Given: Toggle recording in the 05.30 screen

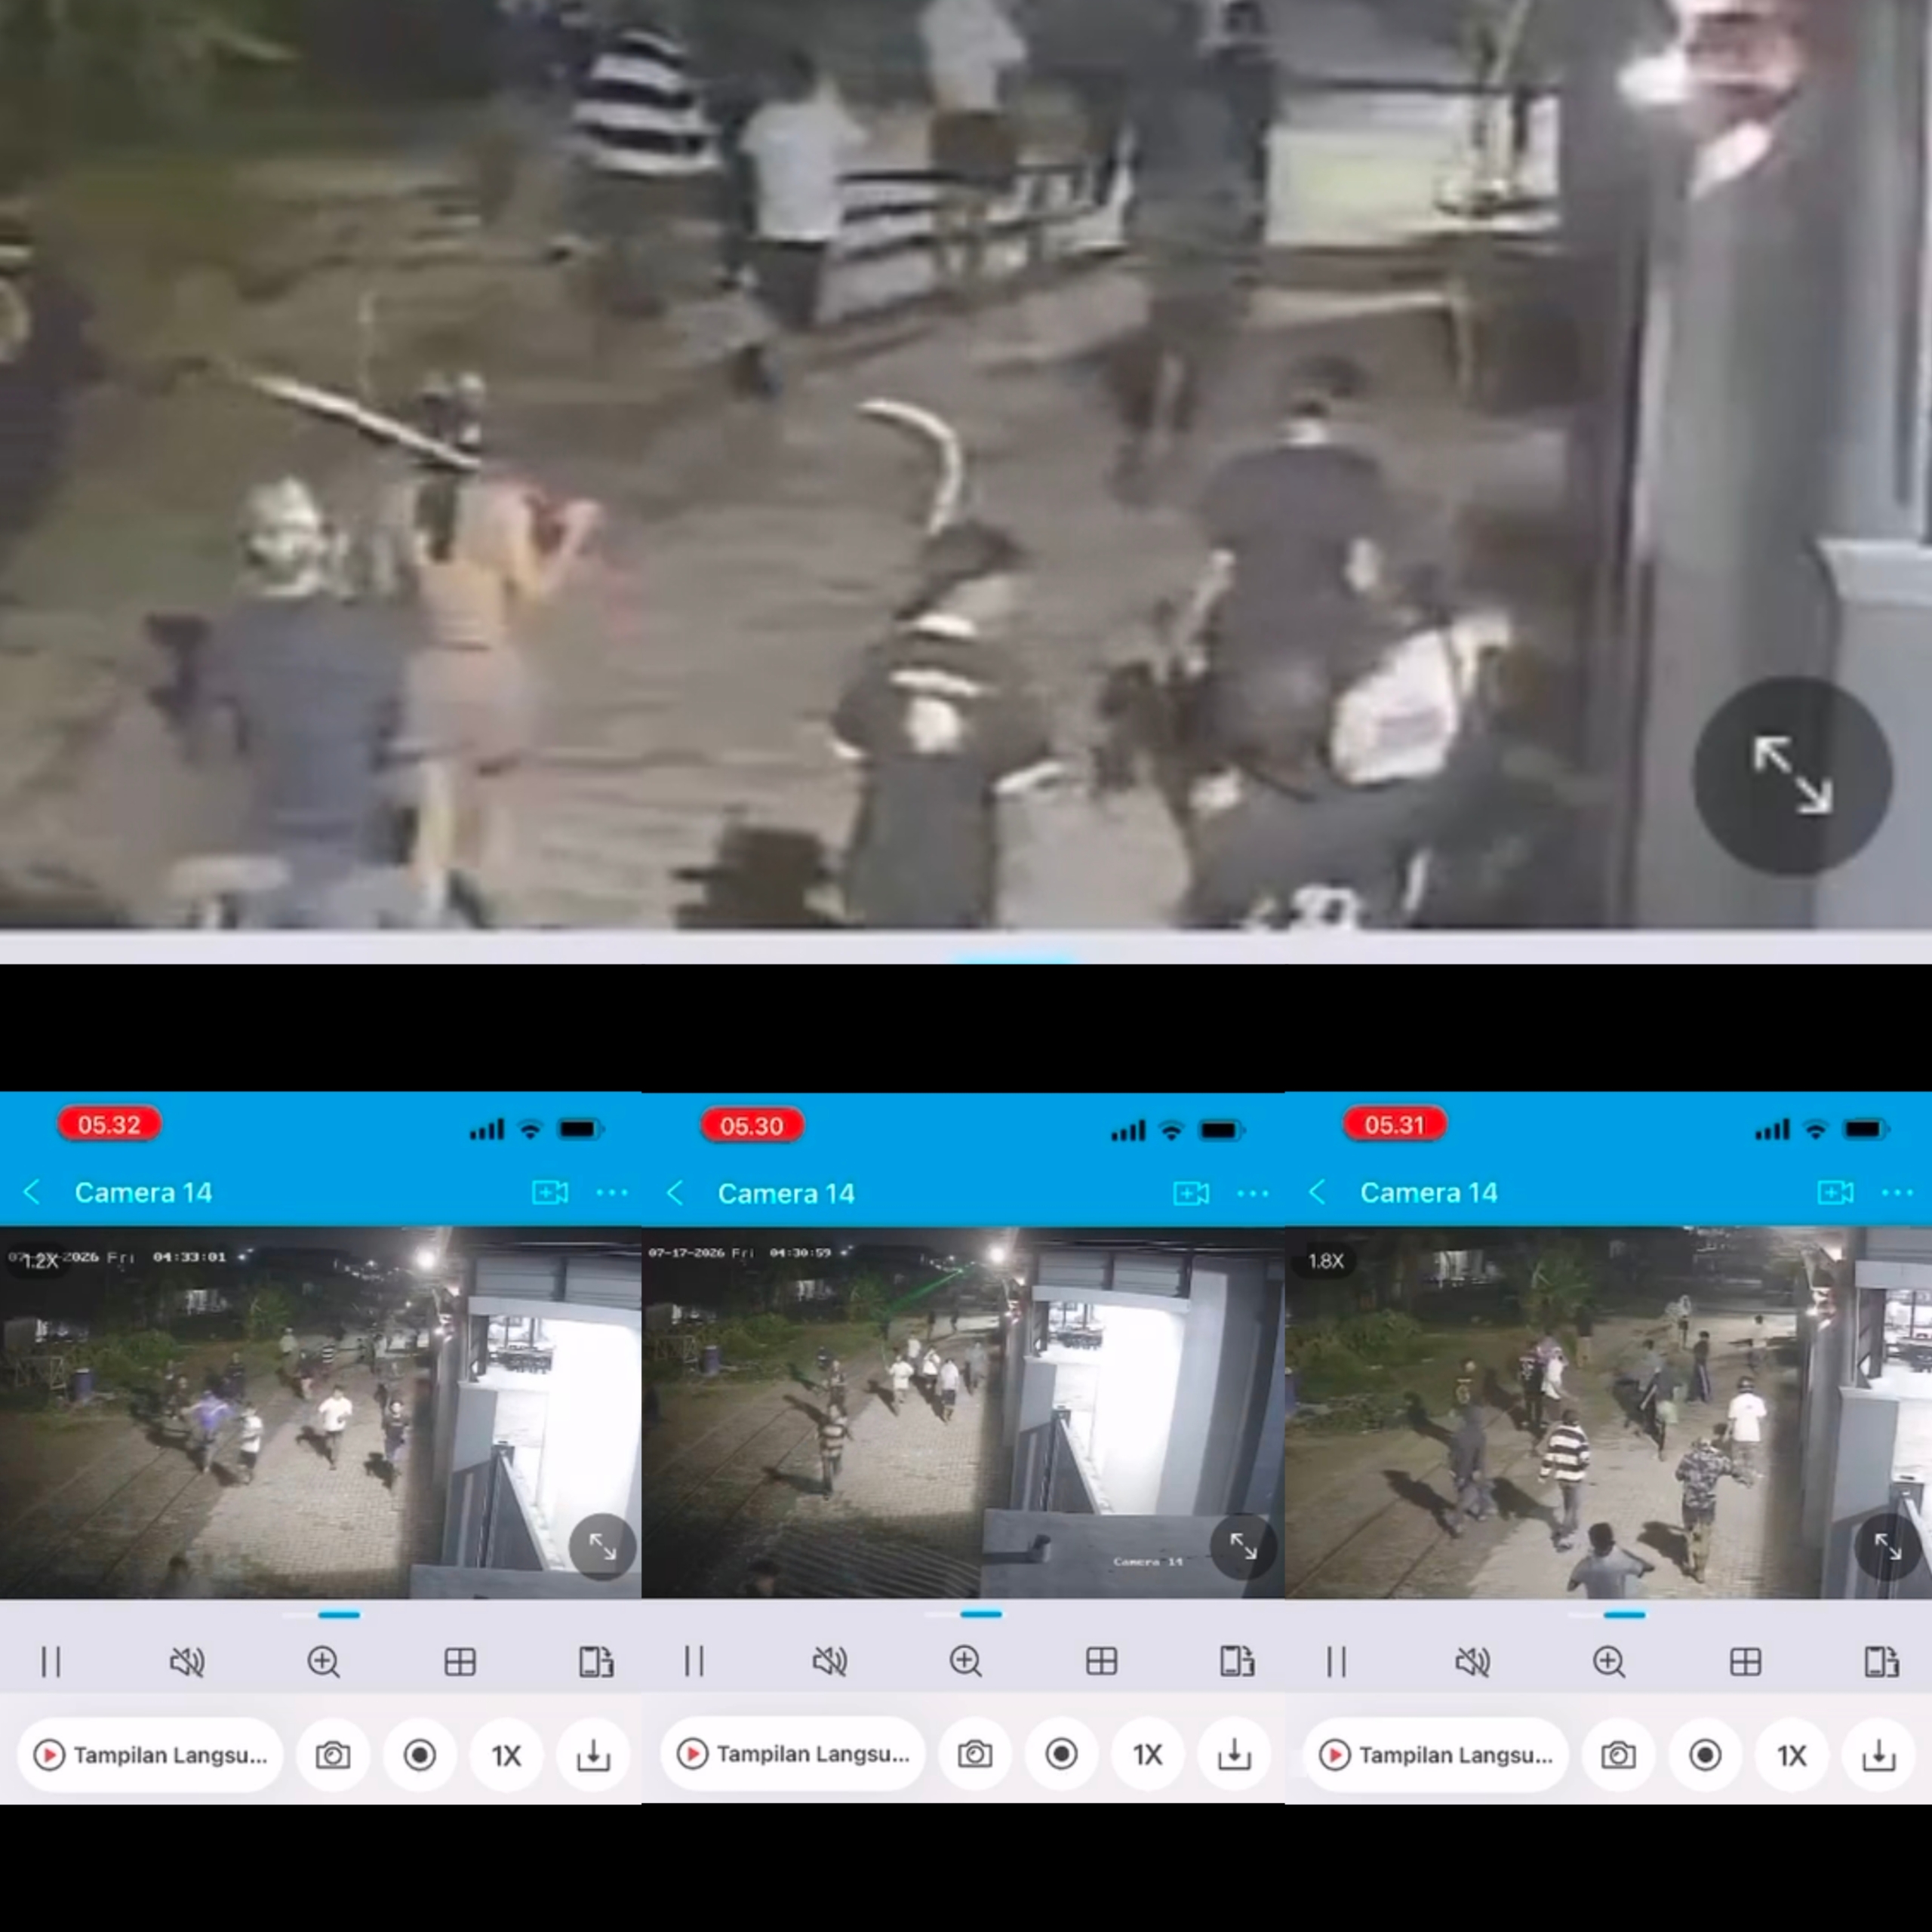Looking at the screenshot, I should pyautogui.click(x=1062, y=1754).
